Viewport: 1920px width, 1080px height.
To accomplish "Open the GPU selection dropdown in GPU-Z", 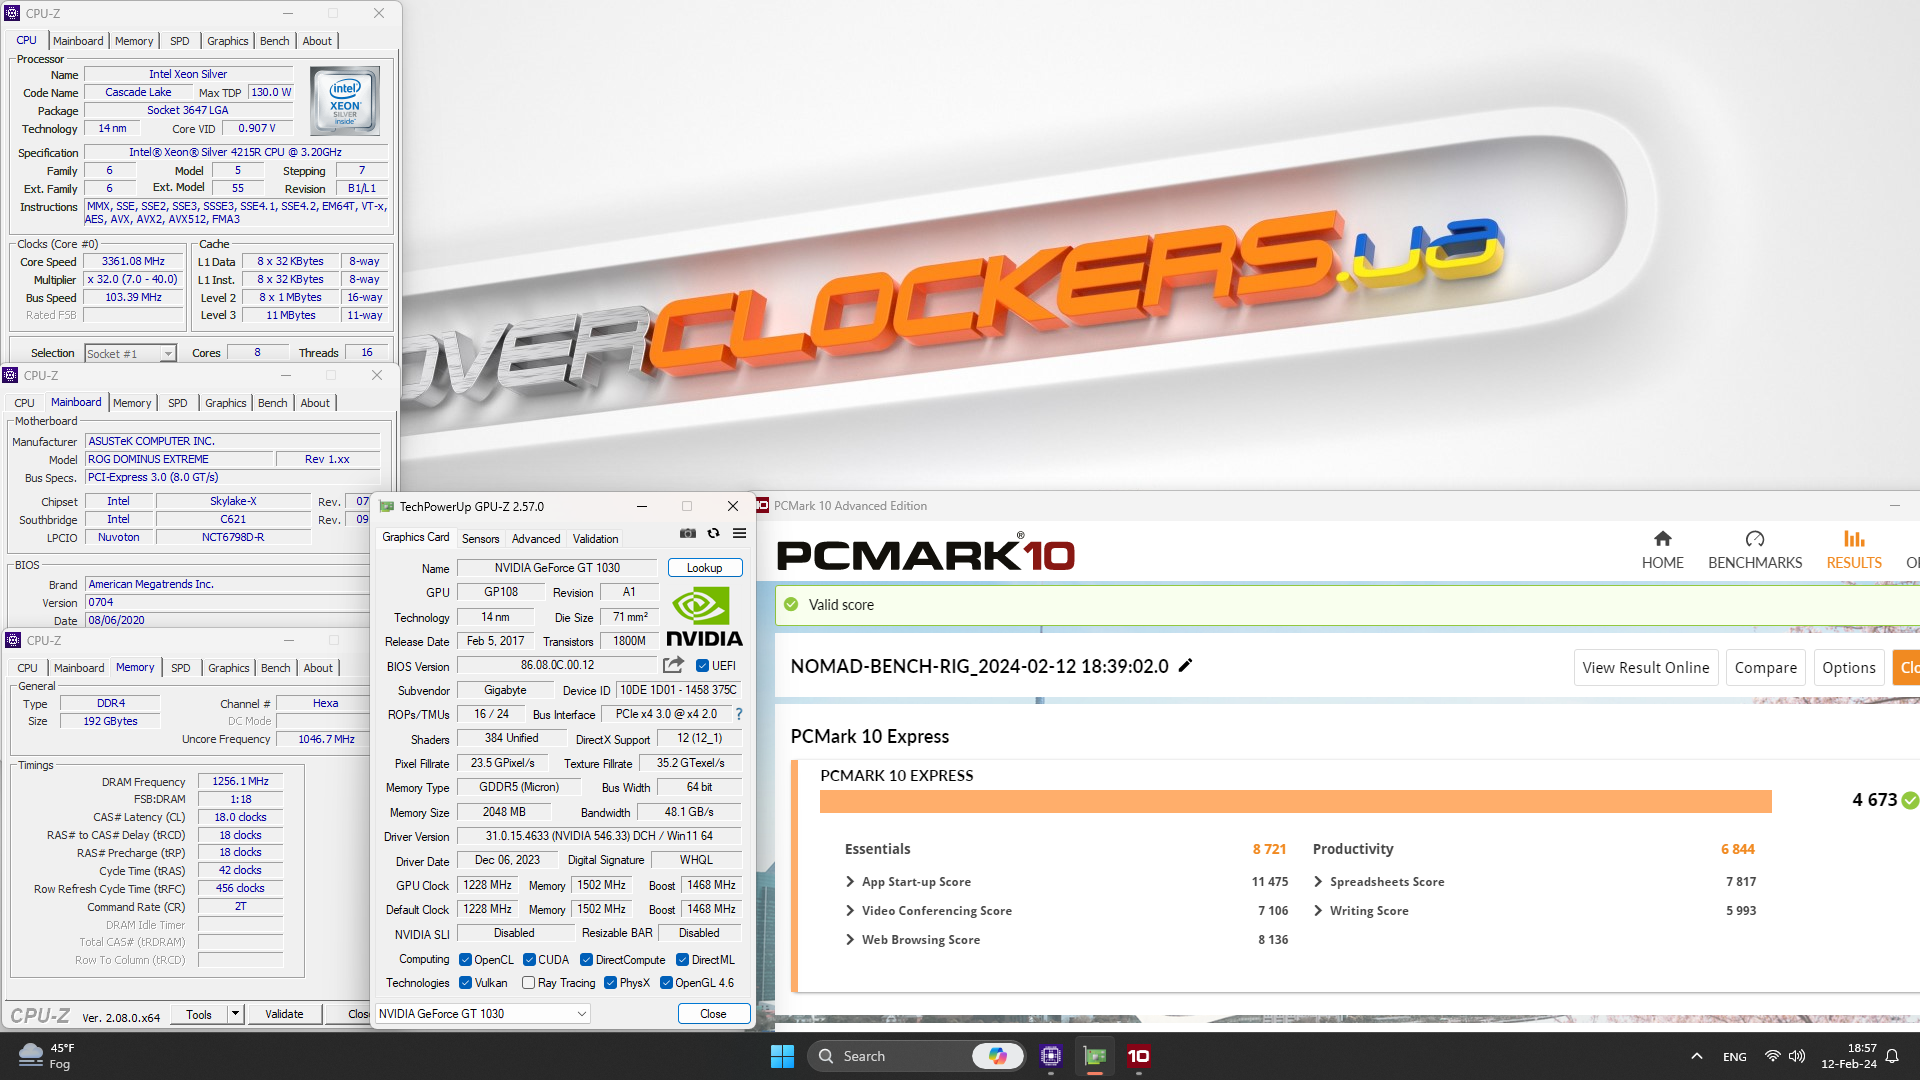I will [x=483, y=1014].
